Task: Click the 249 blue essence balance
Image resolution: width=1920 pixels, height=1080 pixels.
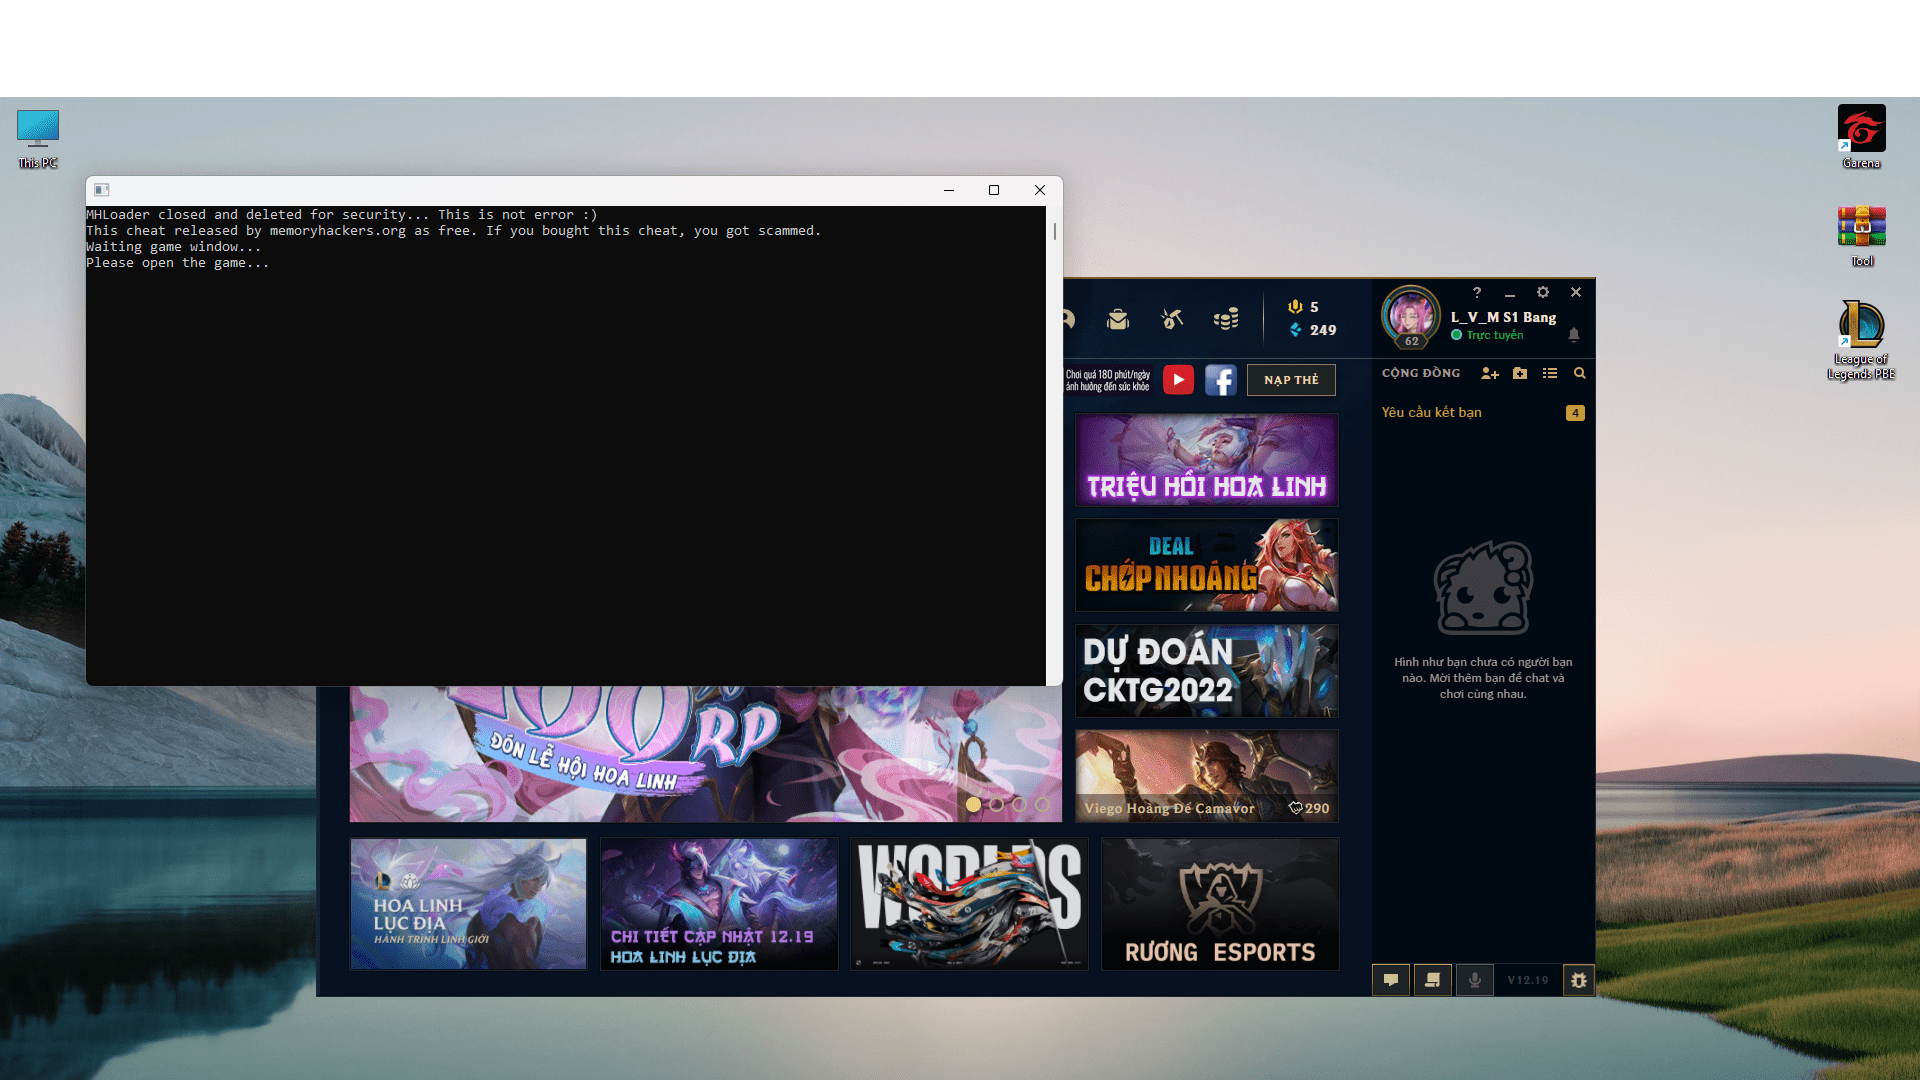Action: [1313, 330]
